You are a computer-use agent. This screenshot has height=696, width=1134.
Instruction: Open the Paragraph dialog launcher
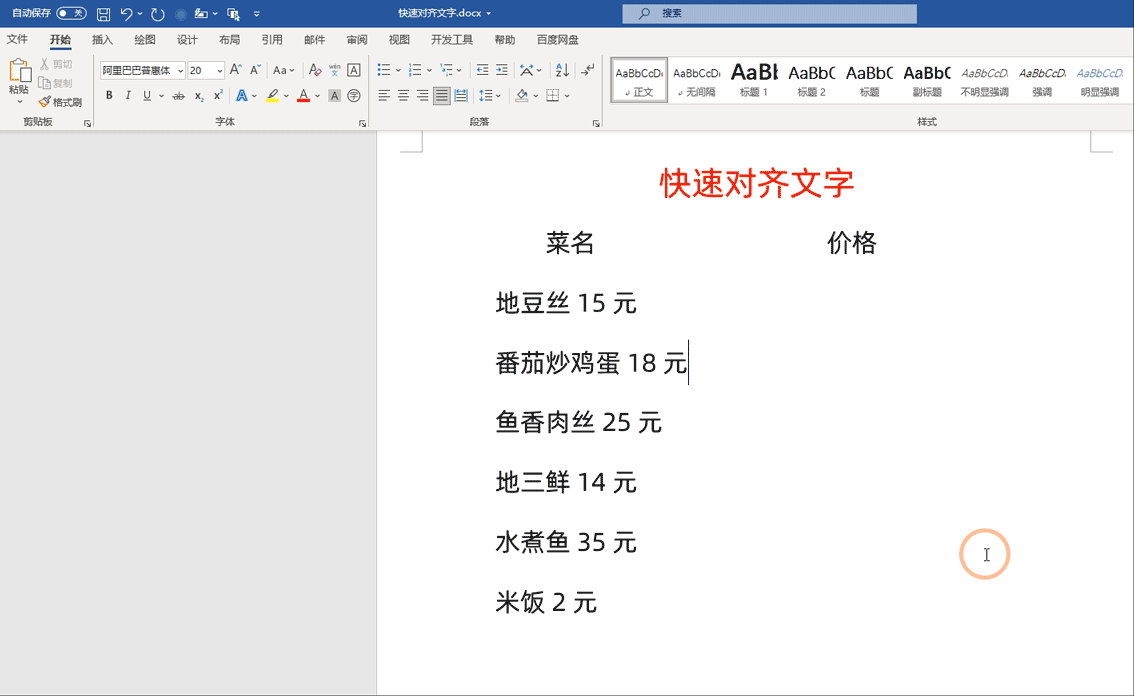pos(596,124)
